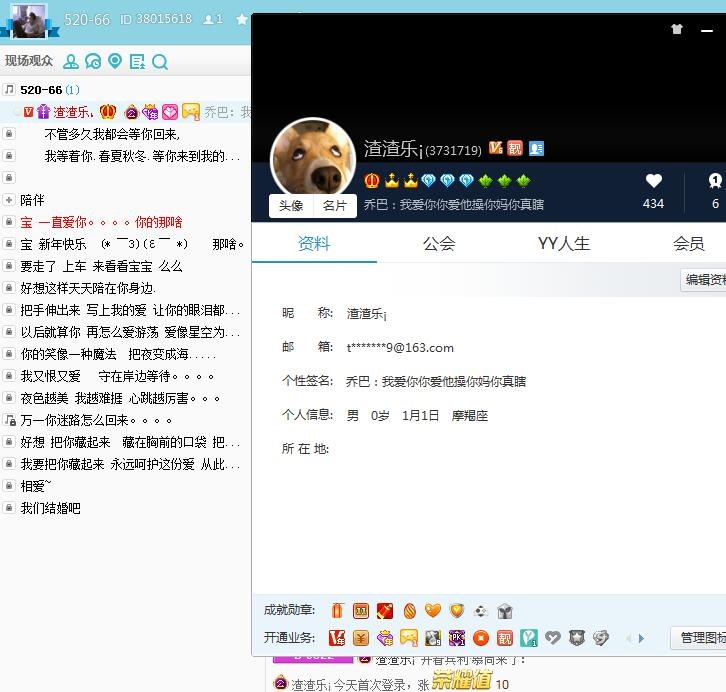Click the user ID (3731719) text
This screenshot has width=726, height=692.
click(453, 150)
